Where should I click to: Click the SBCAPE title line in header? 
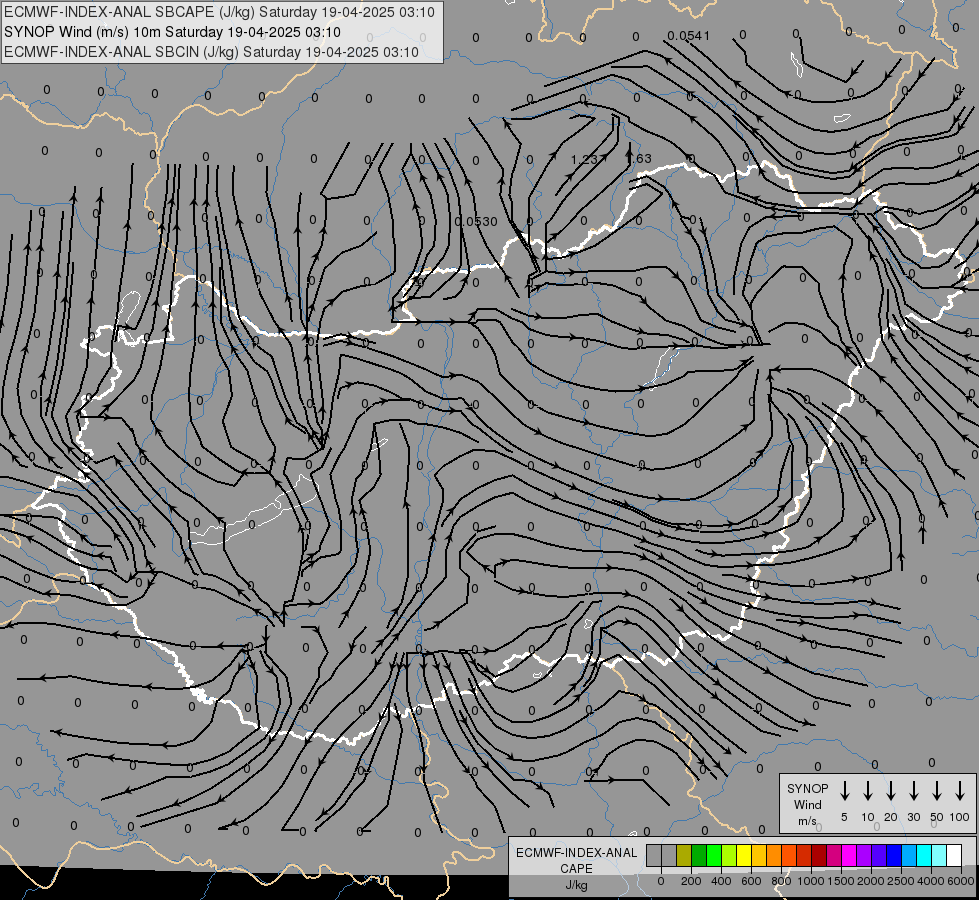click(219, 12)
